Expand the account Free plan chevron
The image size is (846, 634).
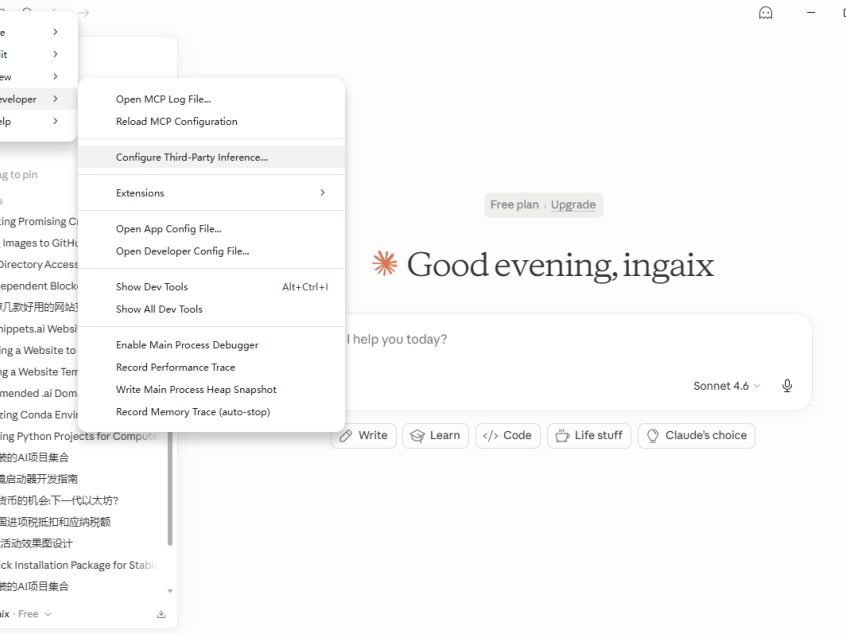(x=48, y=614)
